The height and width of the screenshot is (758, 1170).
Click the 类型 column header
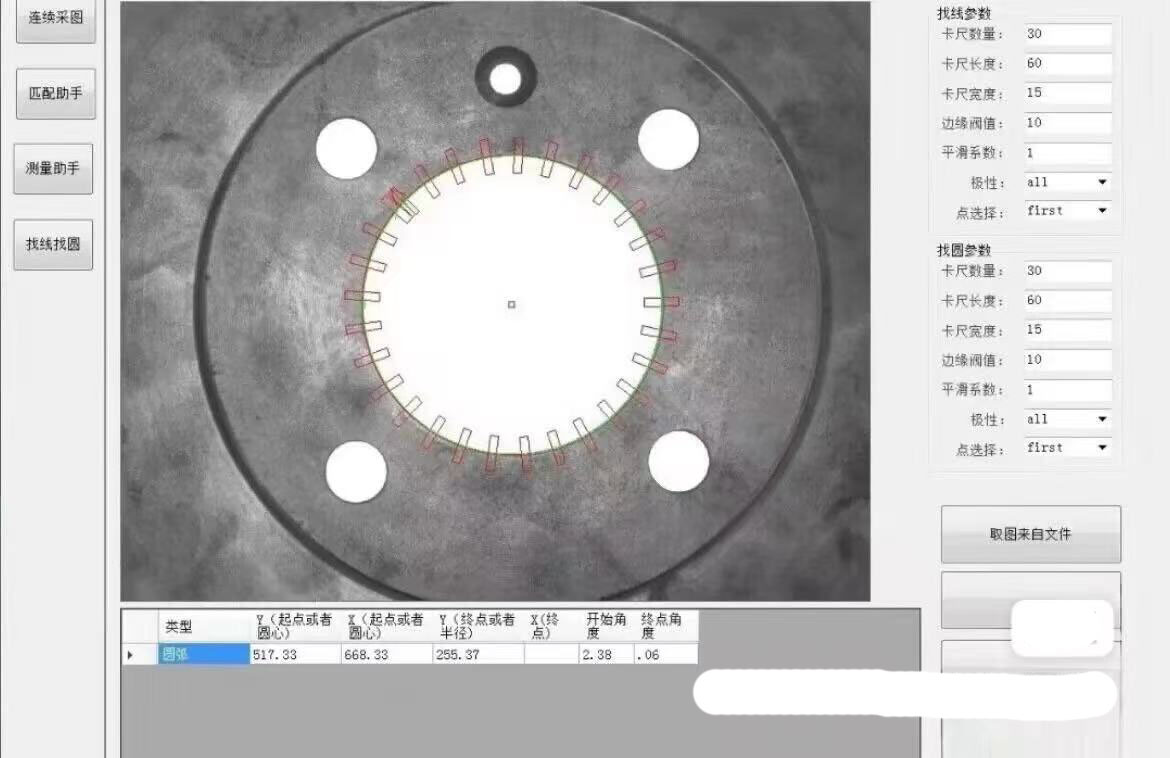203,627
